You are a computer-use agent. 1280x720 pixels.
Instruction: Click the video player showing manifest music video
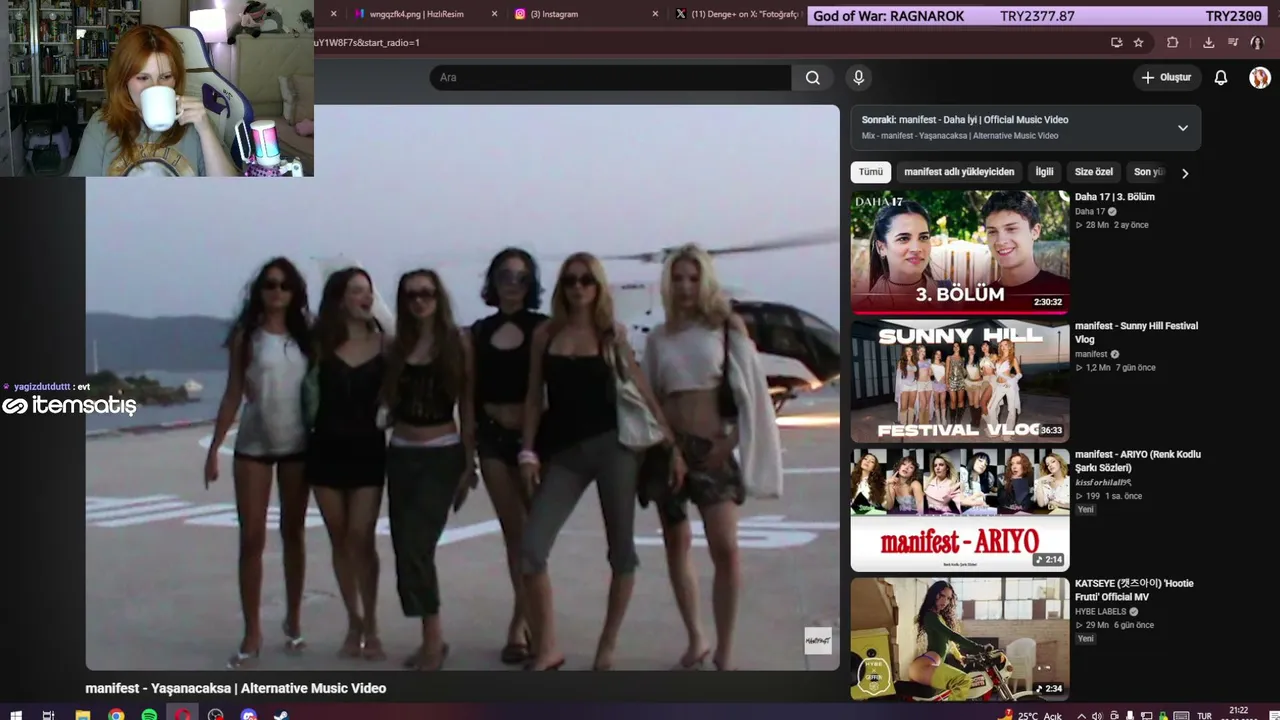(463, 388)
